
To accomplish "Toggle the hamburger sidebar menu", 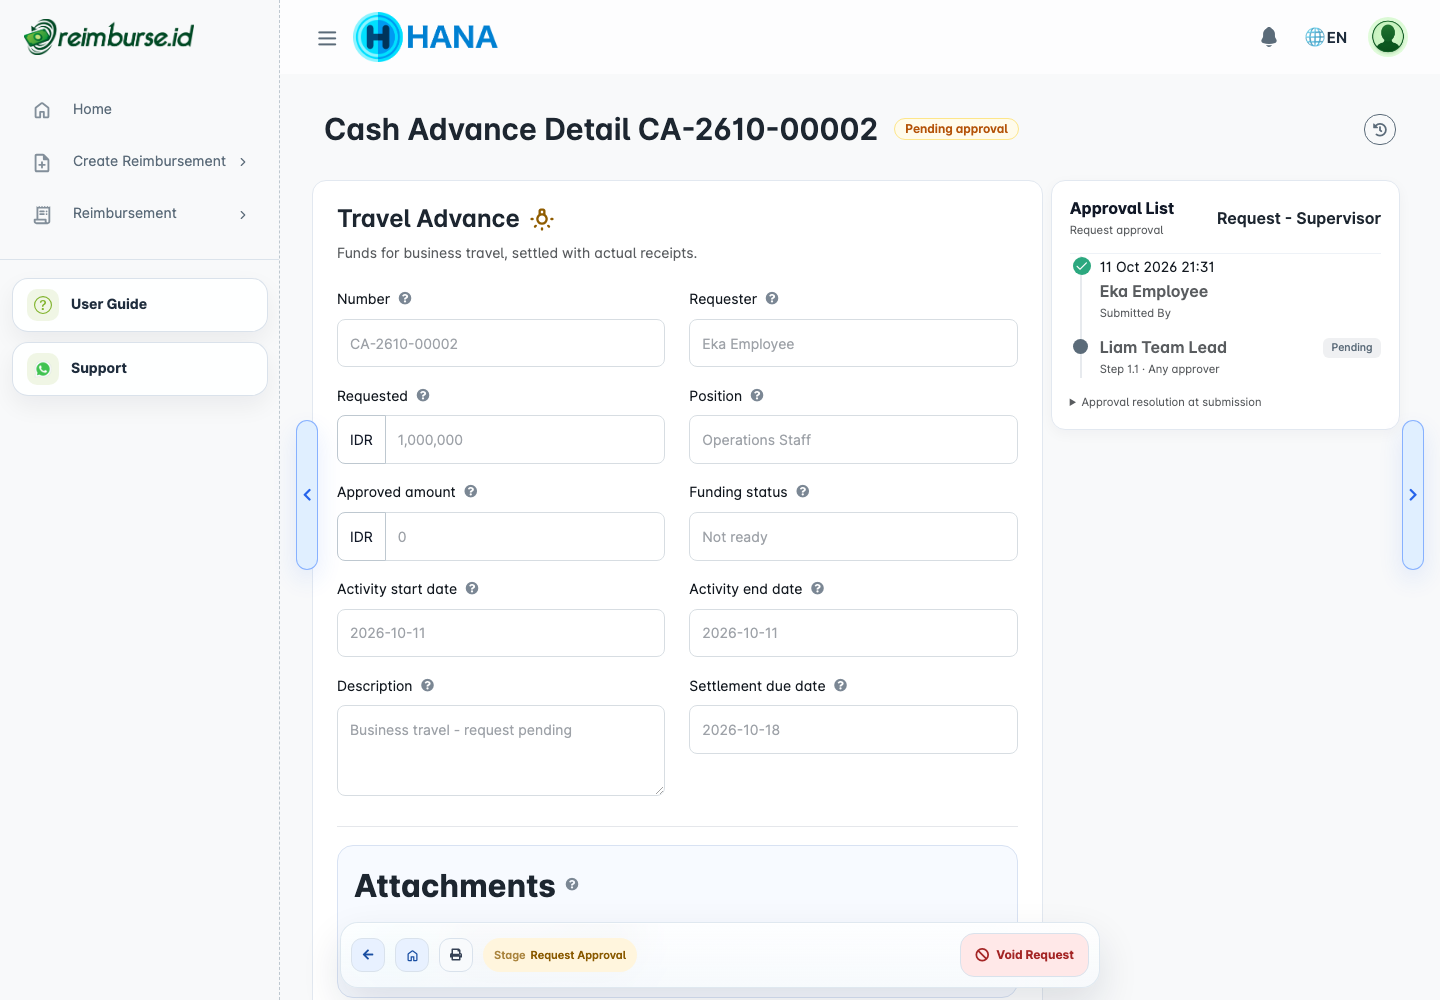I will point(327,38).
